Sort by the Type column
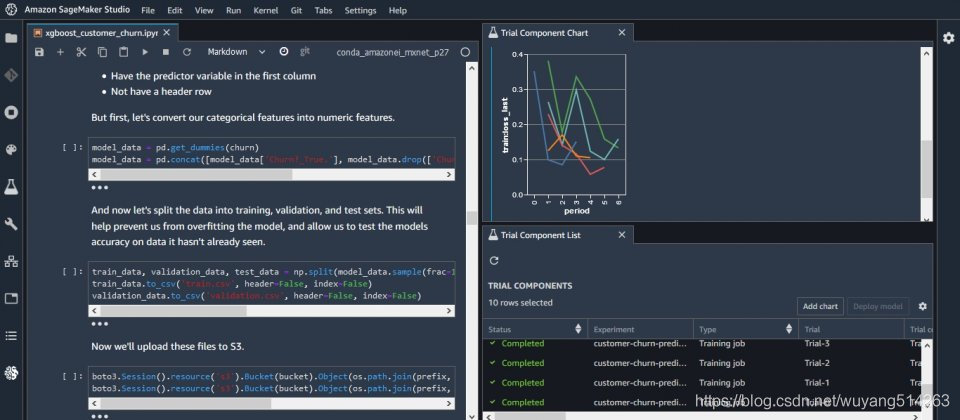 click(789, 329)
